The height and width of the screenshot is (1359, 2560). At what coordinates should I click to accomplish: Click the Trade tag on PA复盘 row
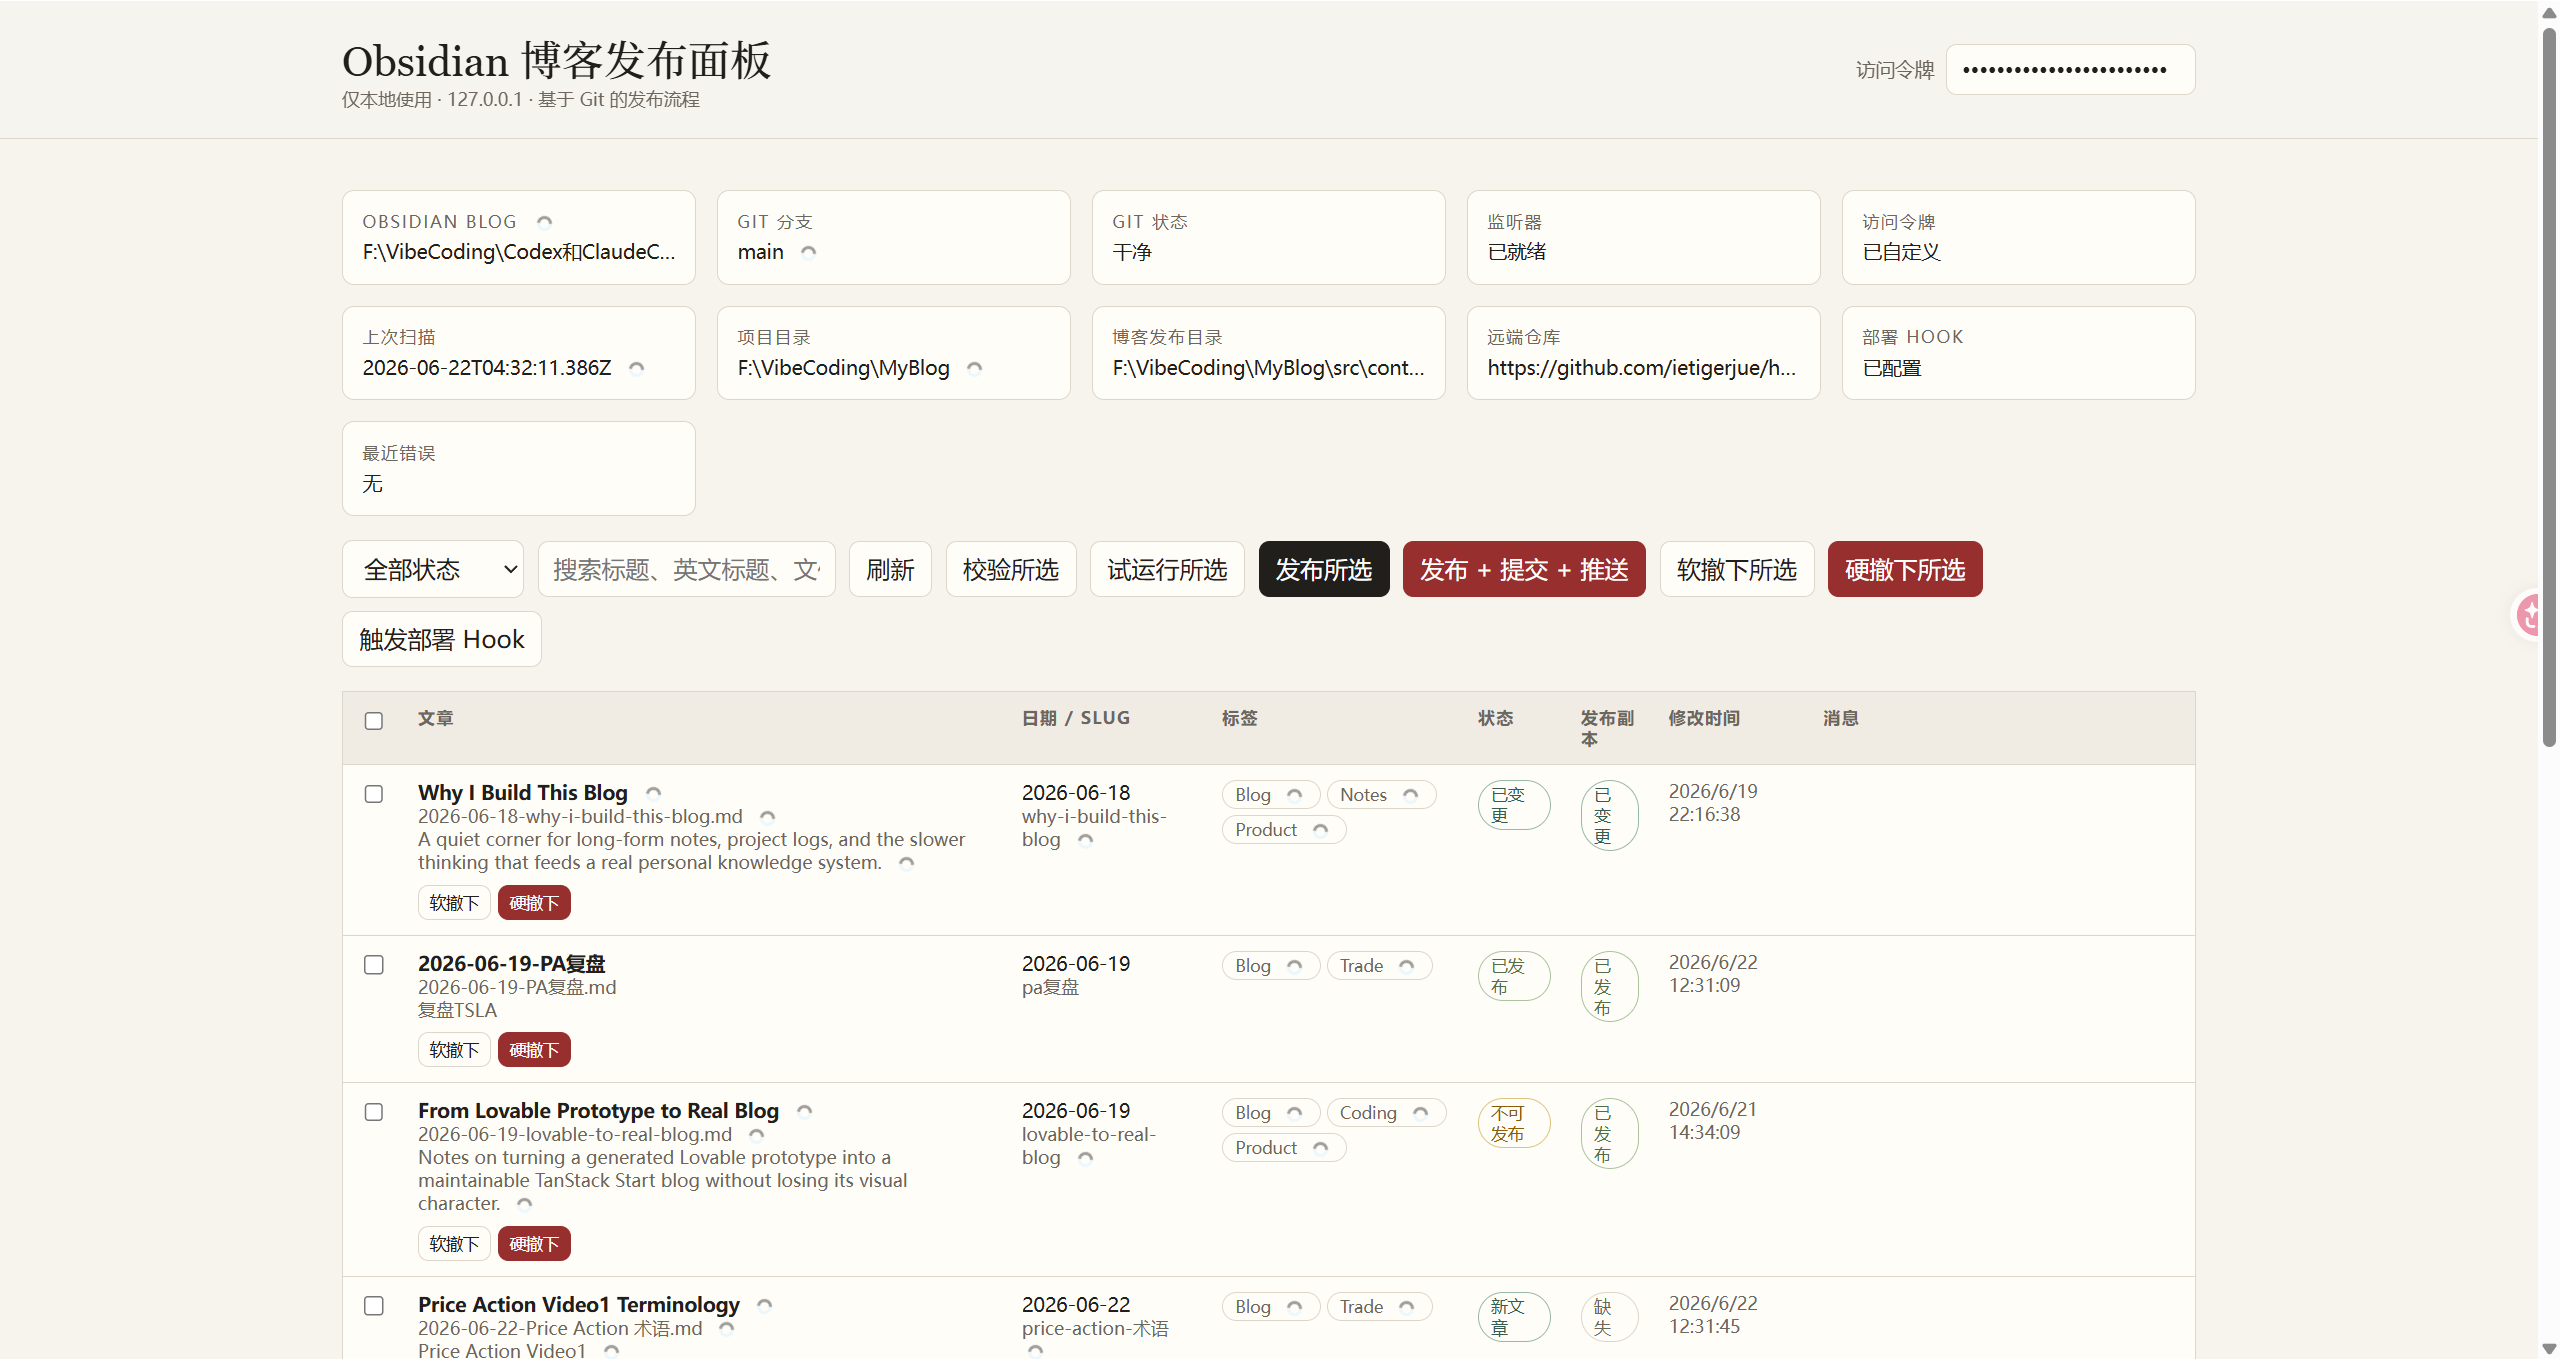(1379, 966)
